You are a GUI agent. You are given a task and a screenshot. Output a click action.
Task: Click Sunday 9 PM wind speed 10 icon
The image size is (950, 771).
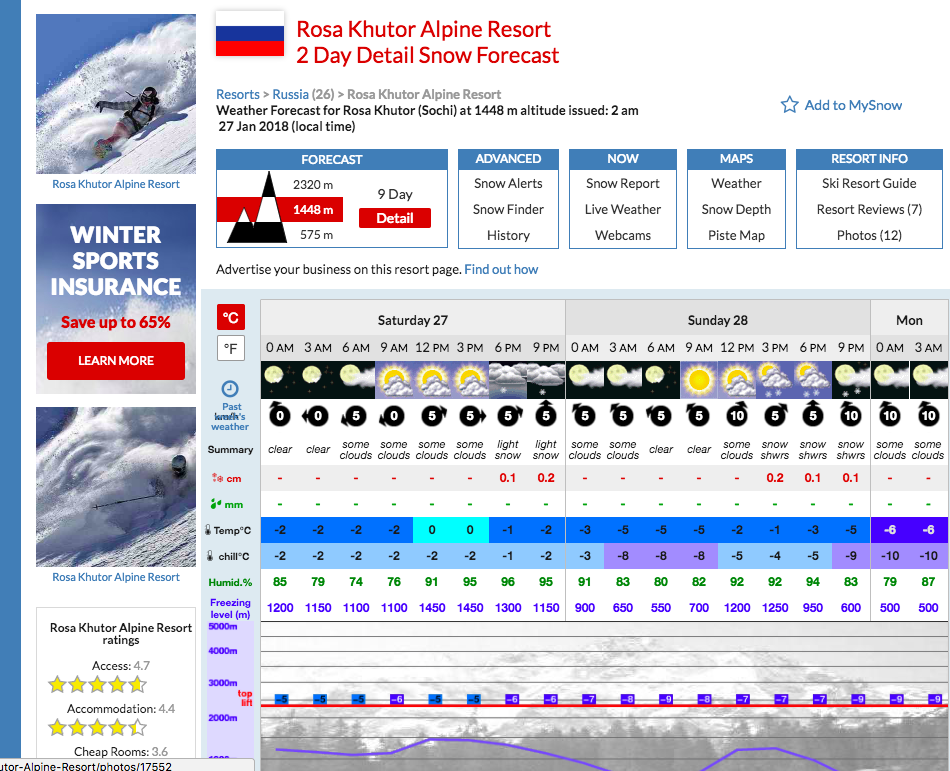pyautogui.click(x=851, y=415)
